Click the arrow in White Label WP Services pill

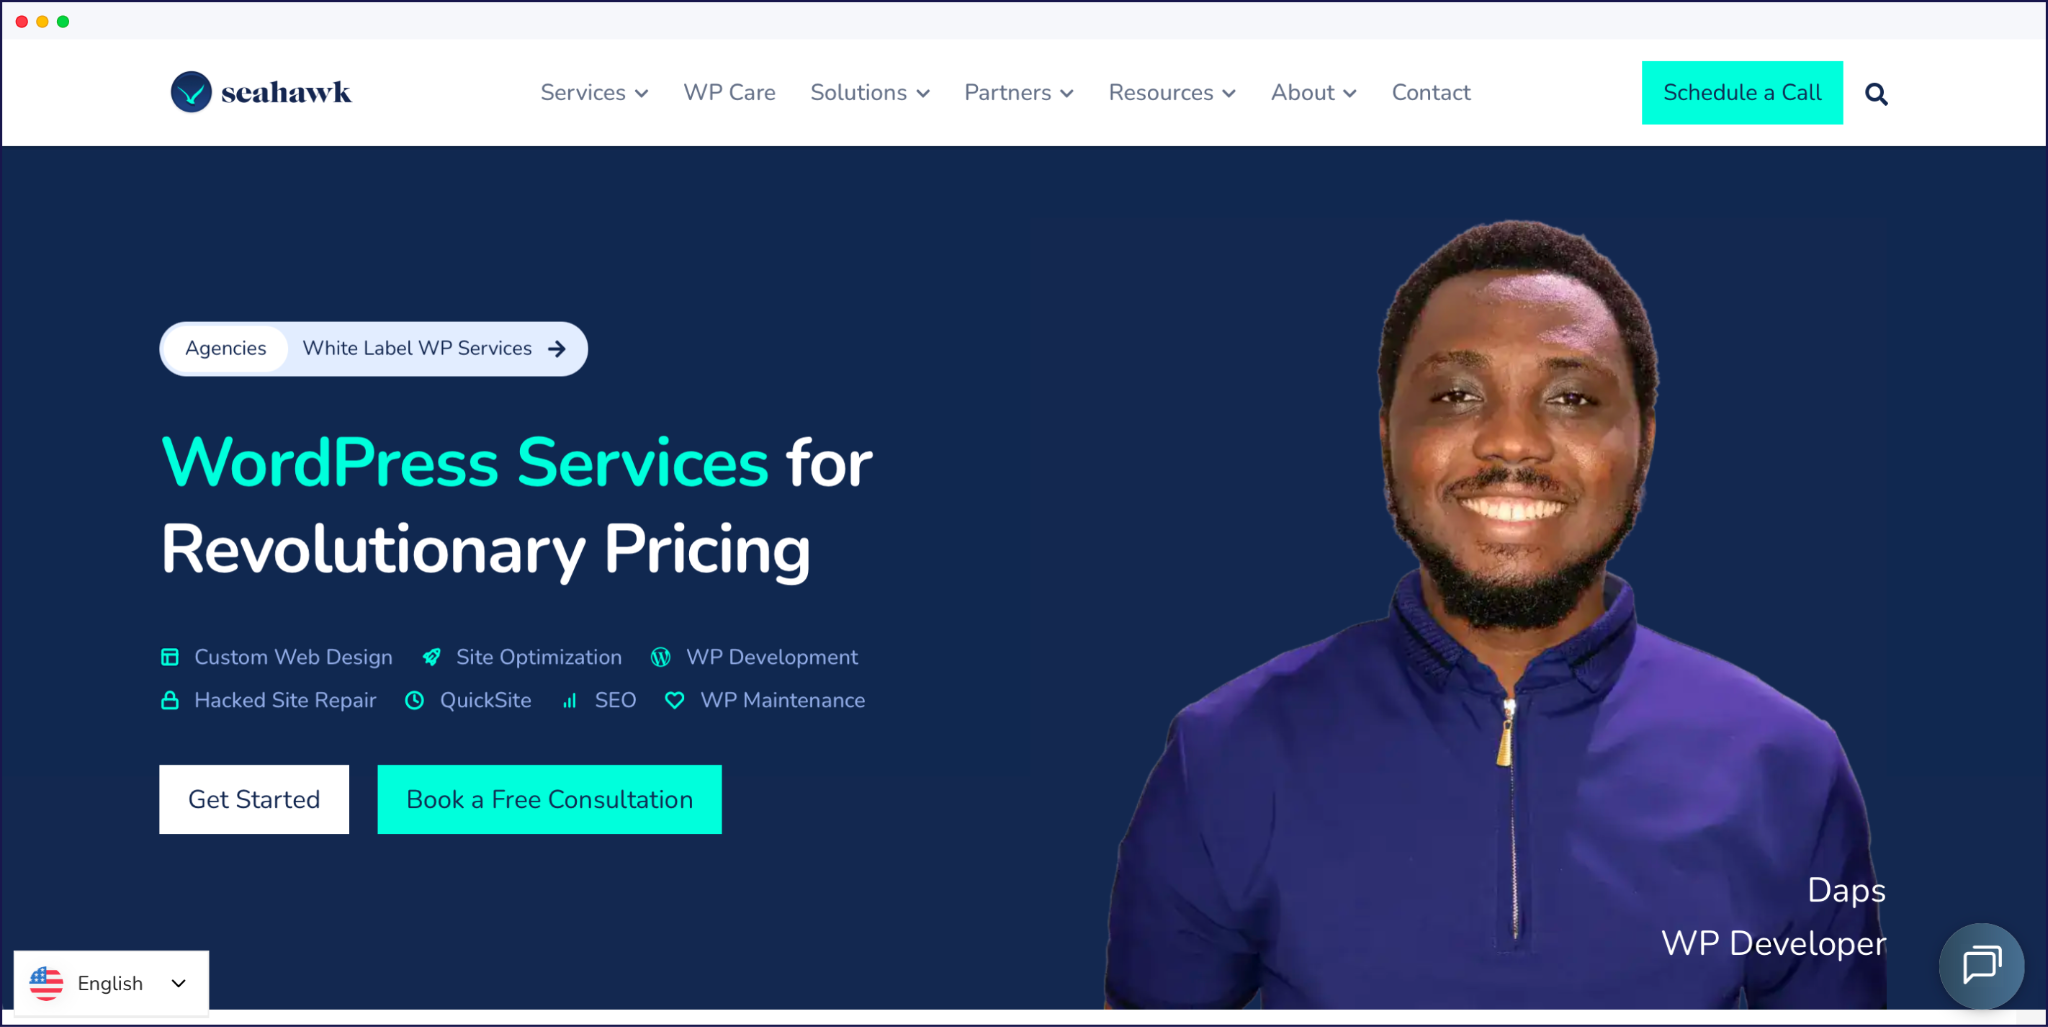click(x=557, y=349)
